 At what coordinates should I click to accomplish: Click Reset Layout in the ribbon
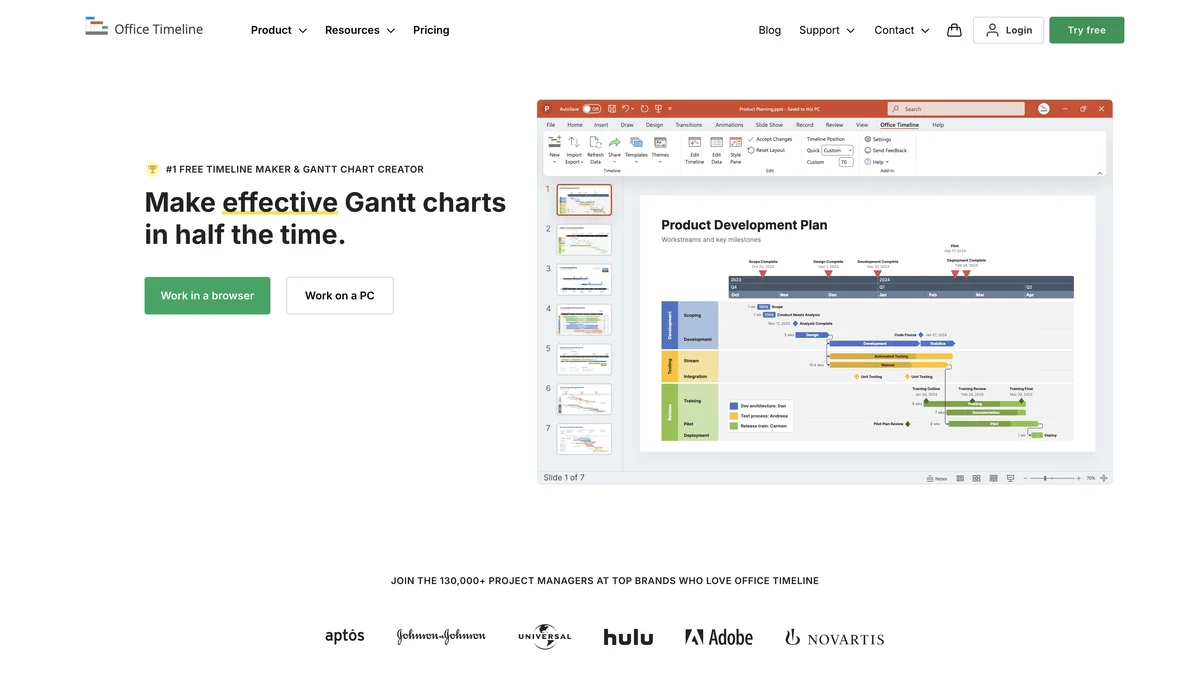click(x=767, y=150)
